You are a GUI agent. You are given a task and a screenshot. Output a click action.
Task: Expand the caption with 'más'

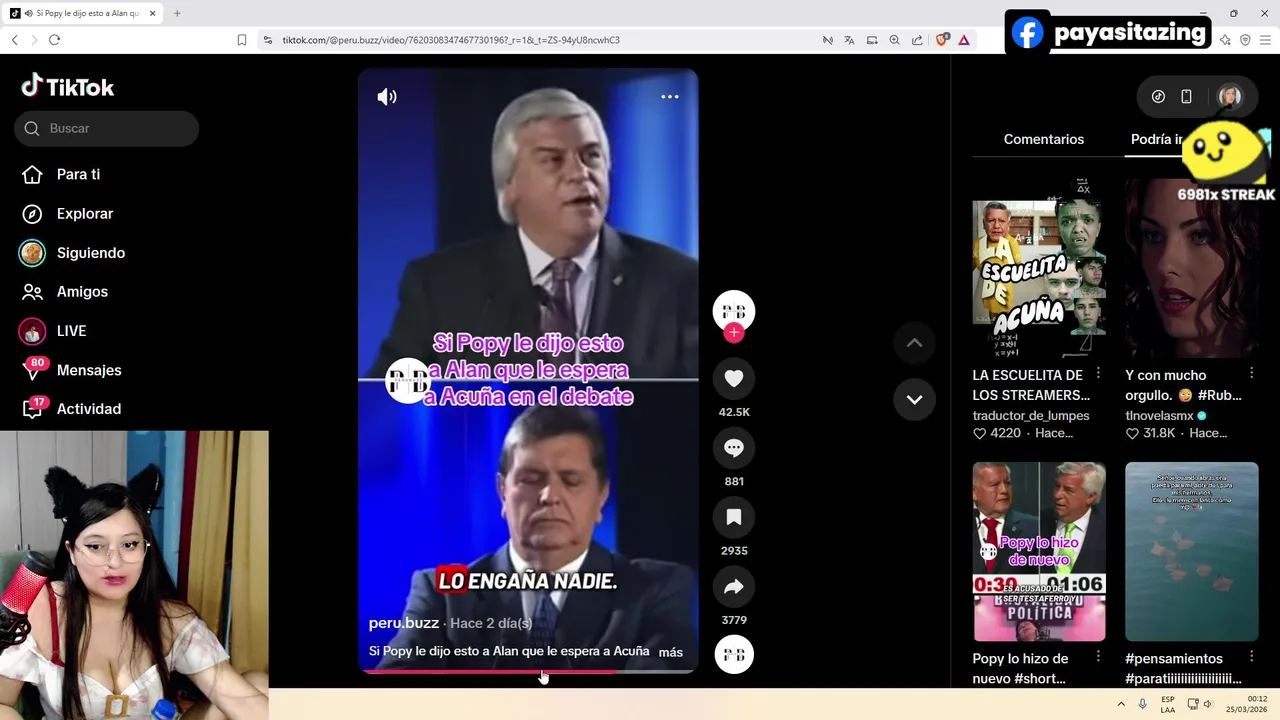click(x=671, y=652)
